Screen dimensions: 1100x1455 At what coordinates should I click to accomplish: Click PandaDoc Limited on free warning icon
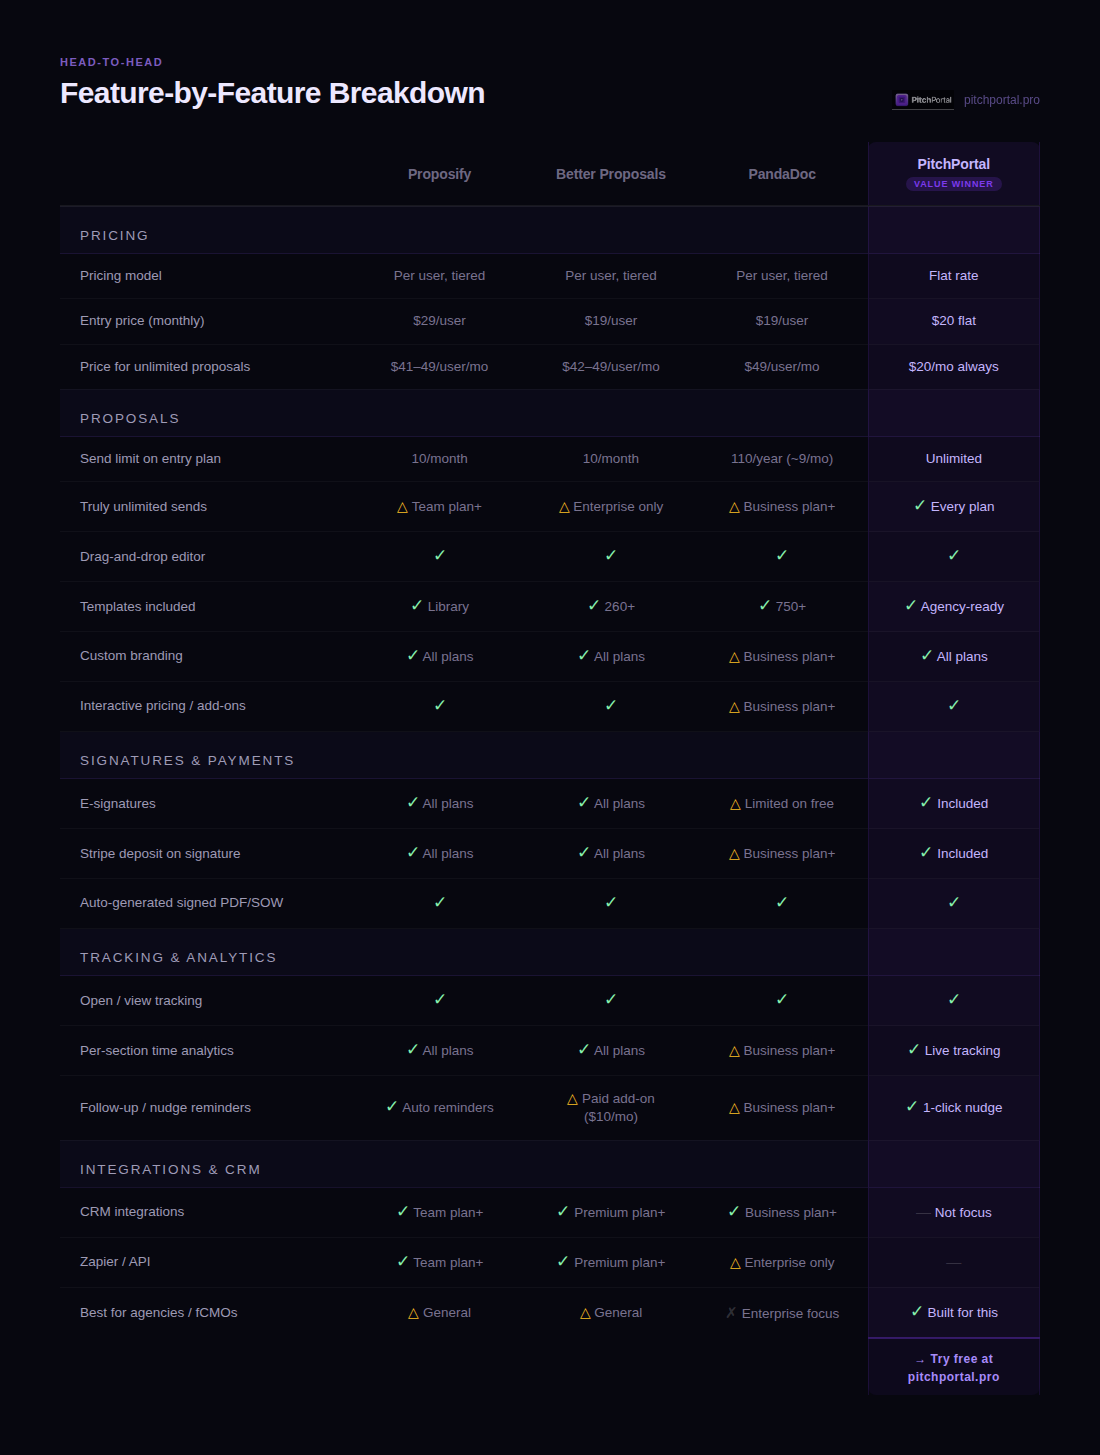(735, 804)
